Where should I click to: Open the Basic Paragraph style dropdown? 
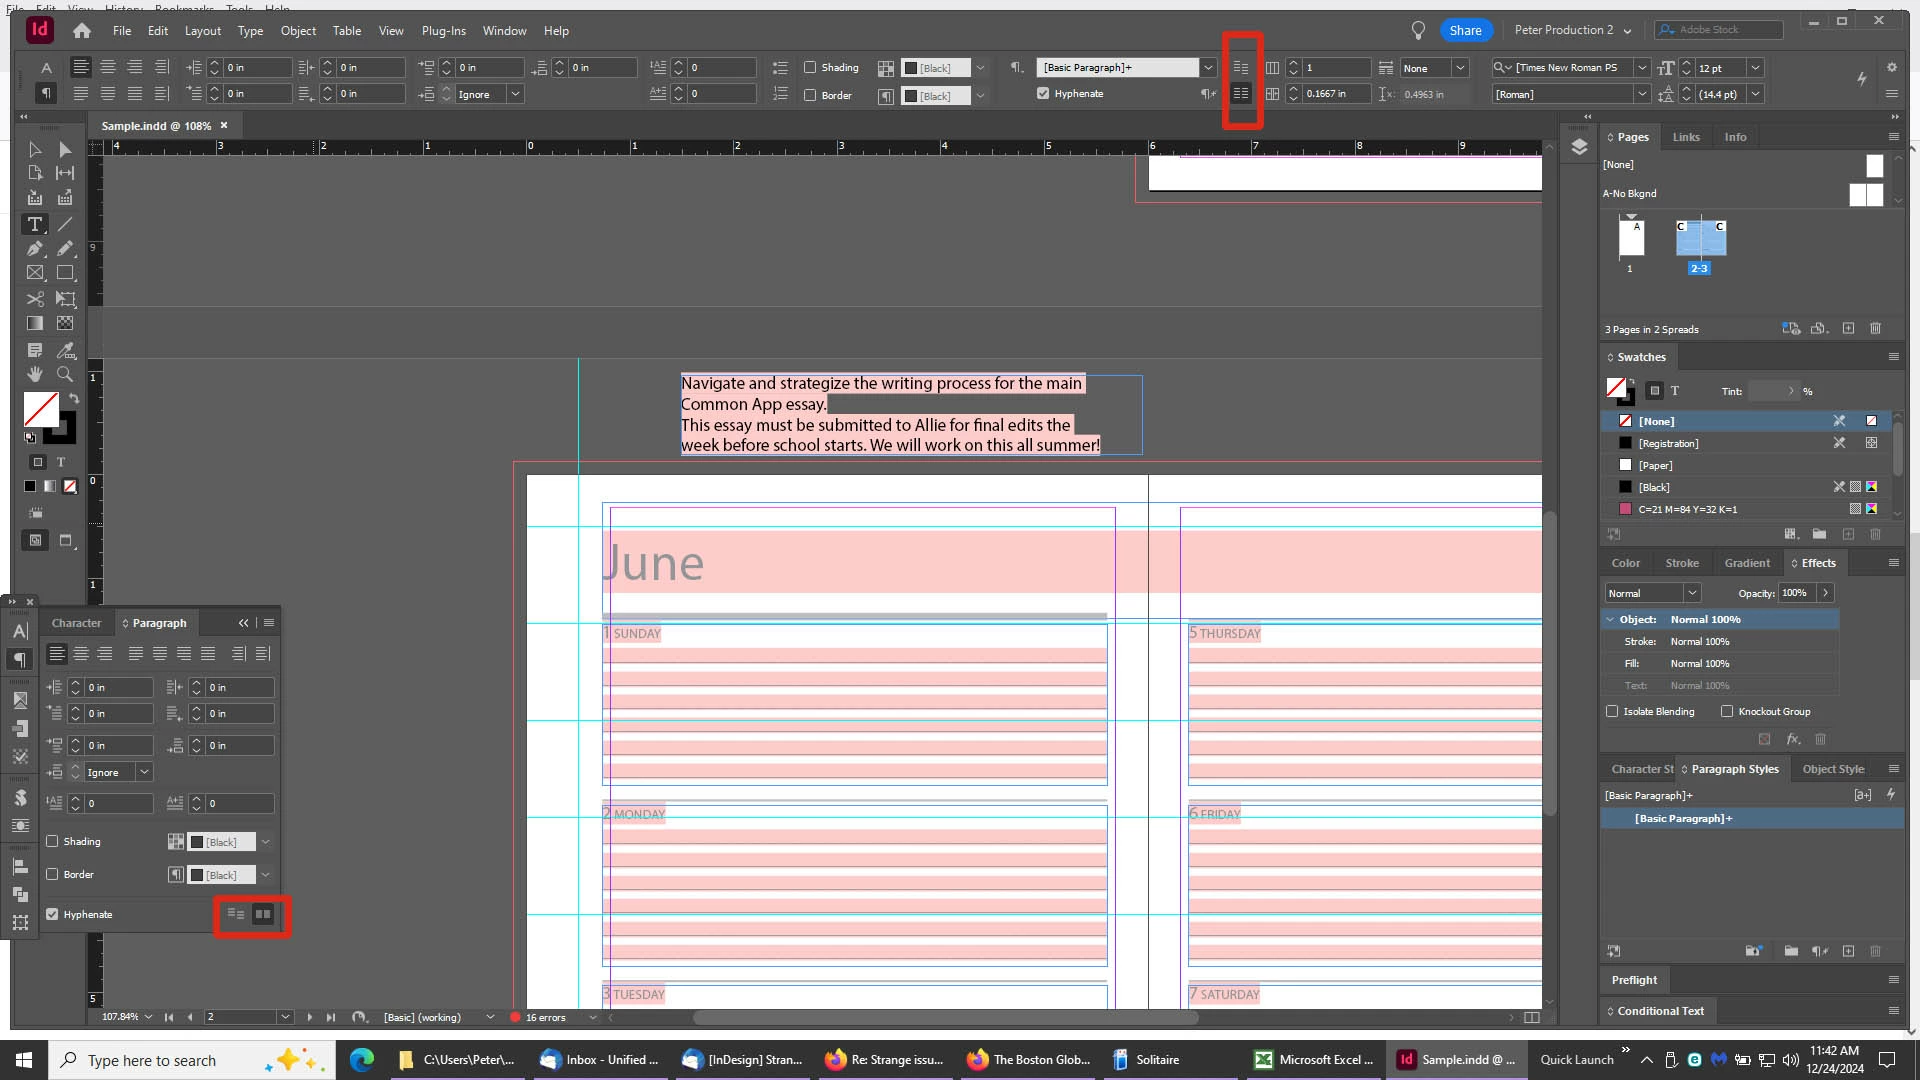pos(1208,67)
